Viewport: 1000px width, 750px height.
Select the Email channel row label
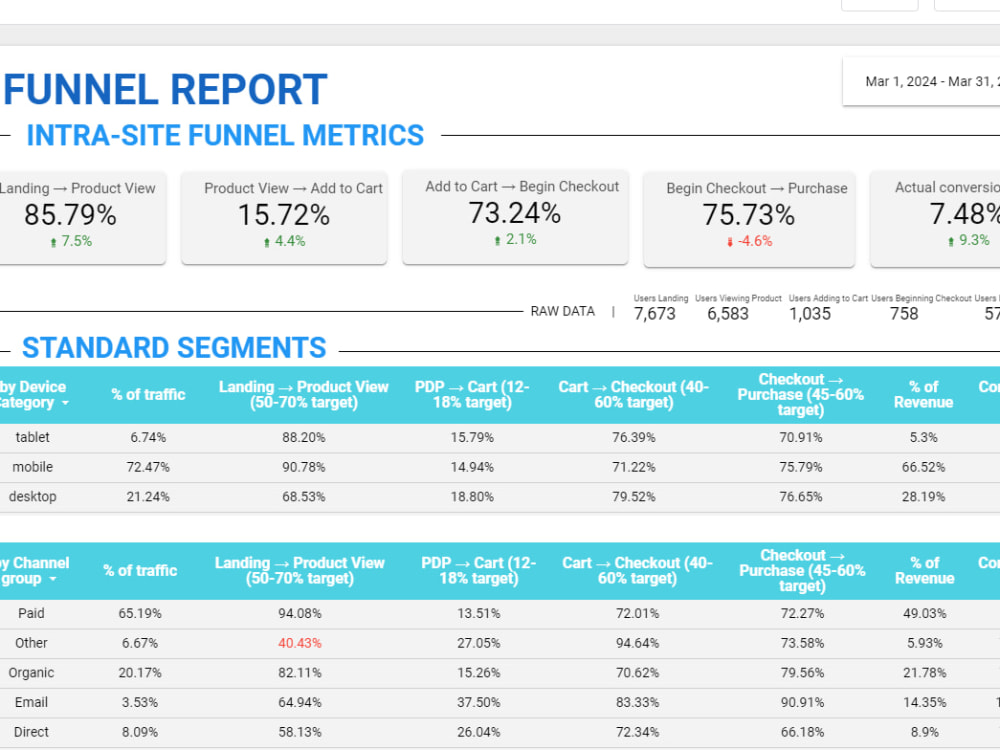coord(31,702)
